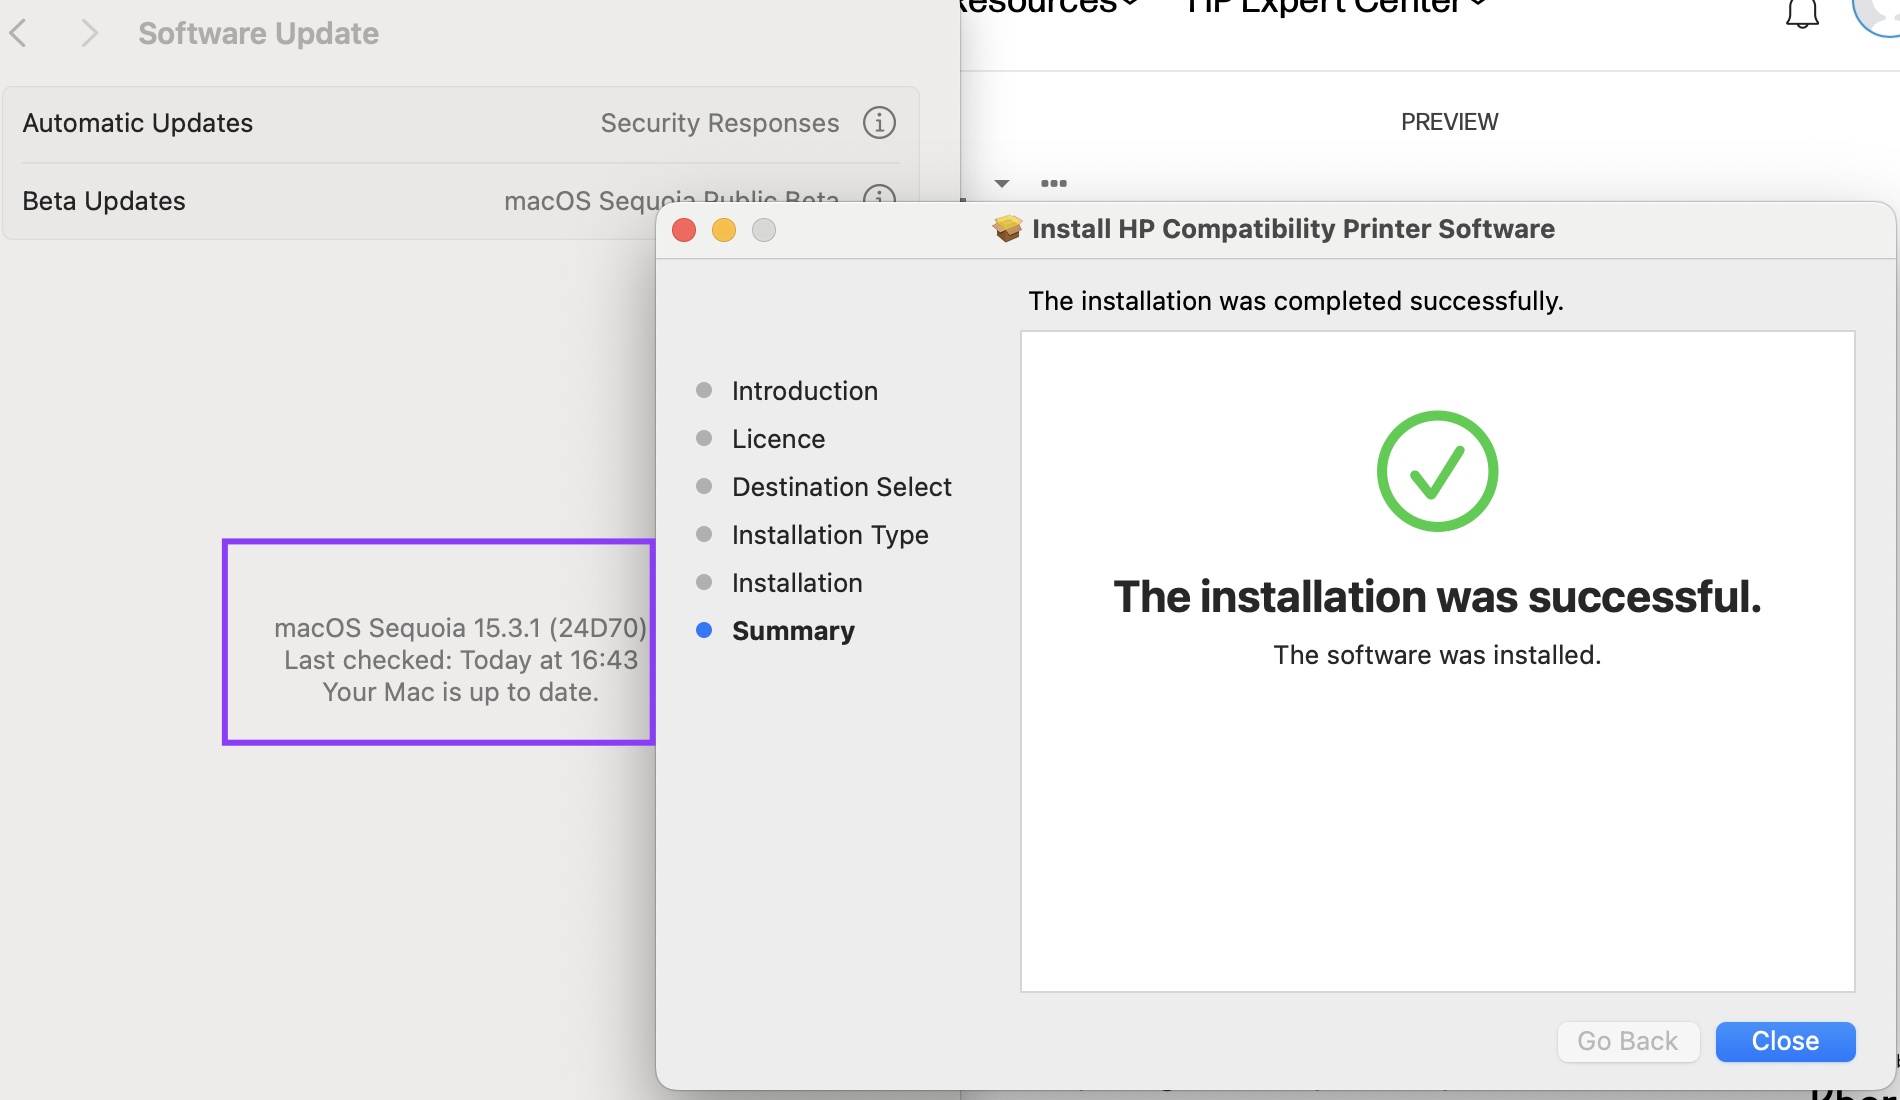1900x1100 pixels.
Task: Click the notification bell icon
Action: coord(1802,14)
